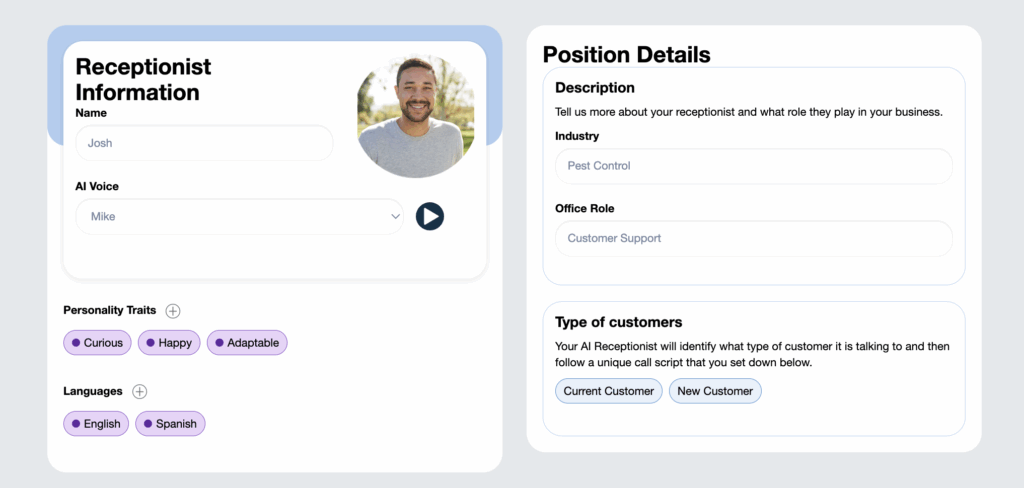Open the New Customer script
This screenshot has height=488, width=1024.
pos(715,391)
